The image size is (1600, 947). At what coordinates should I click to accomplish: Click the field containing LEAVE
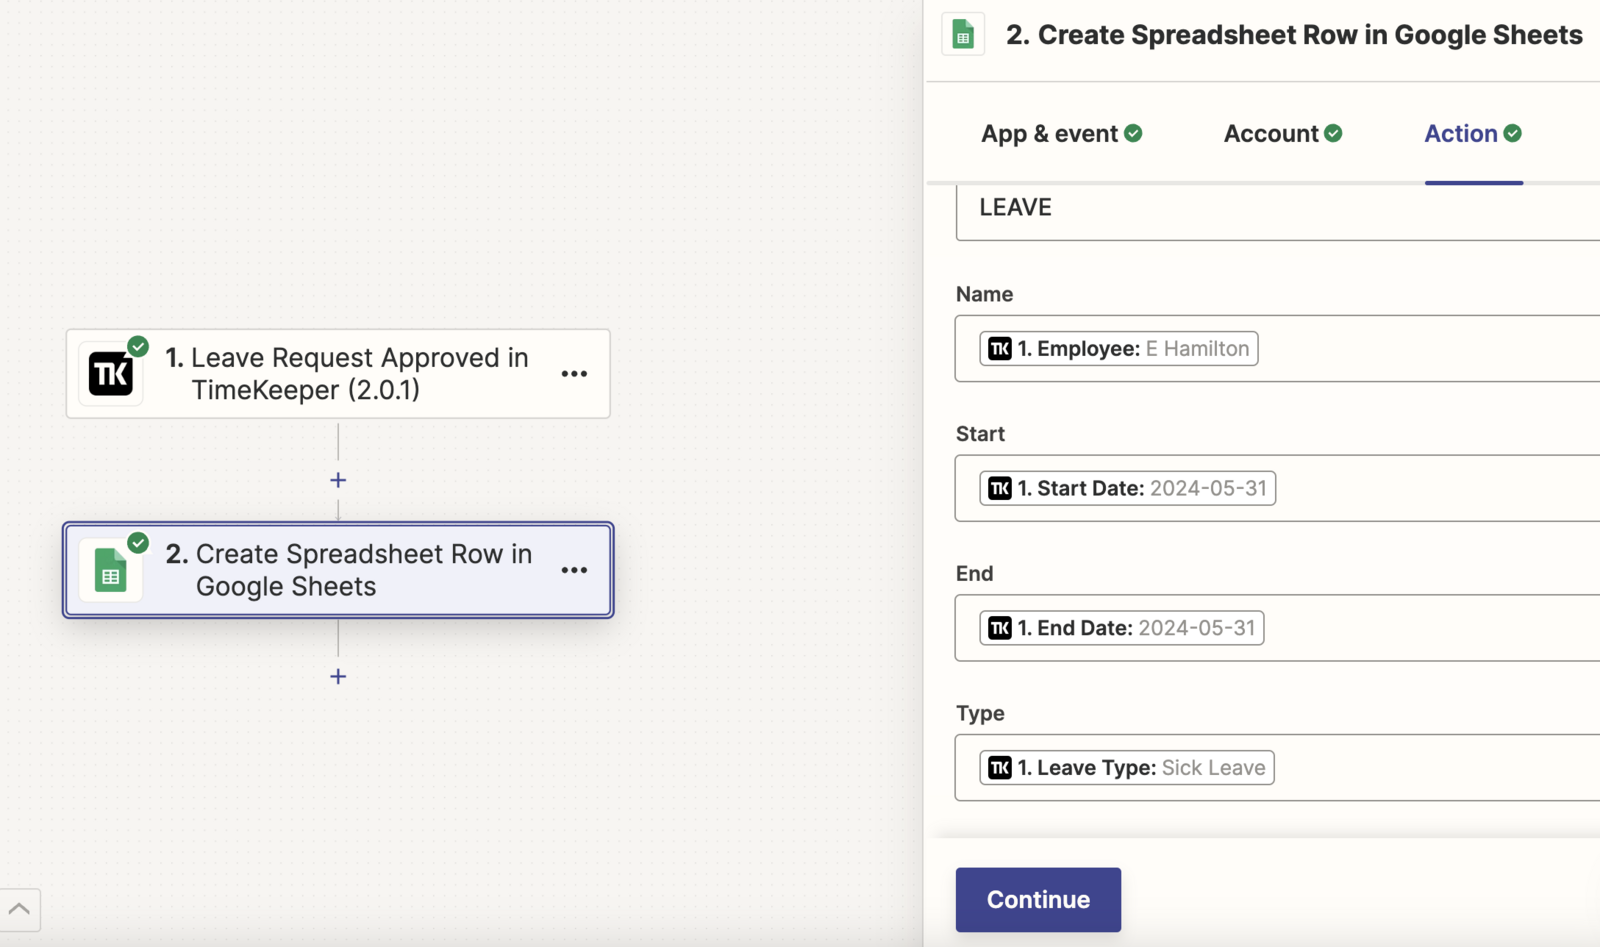pyautogui.click(x=1278, y=212)
